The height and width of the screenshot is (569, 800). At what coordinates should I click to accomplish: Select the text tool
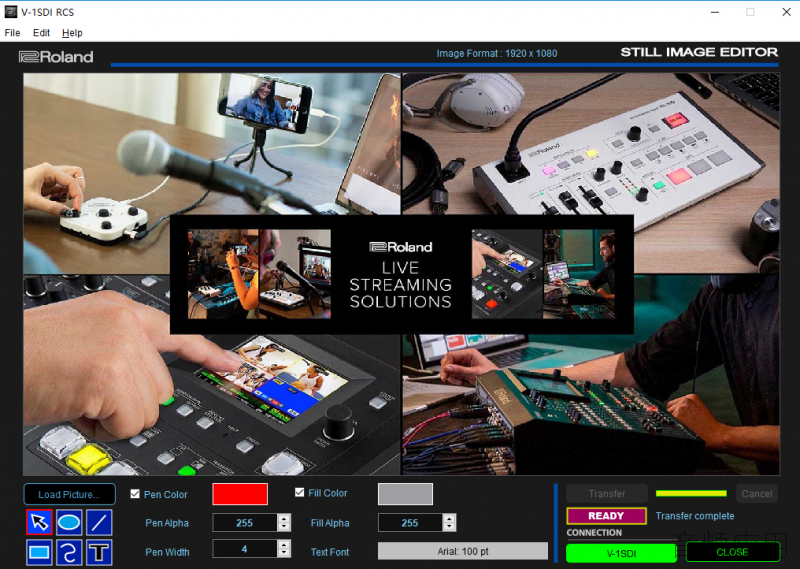click(99, 552)
